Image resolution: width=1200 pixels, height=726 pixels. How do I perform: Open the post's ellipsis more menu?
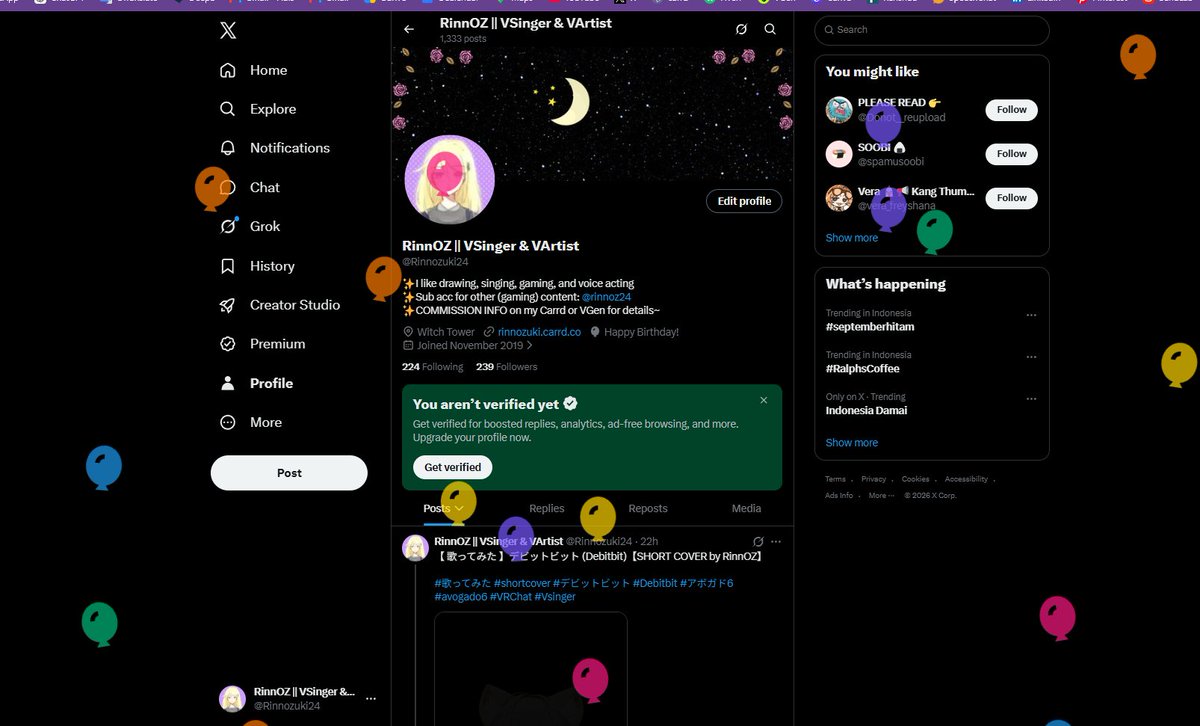pyautogui.click(x=776, y=541)
